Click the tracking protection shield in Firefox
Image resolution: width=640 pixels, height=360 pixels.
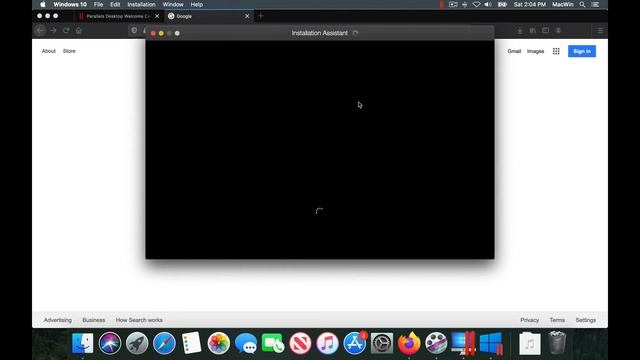134,31
